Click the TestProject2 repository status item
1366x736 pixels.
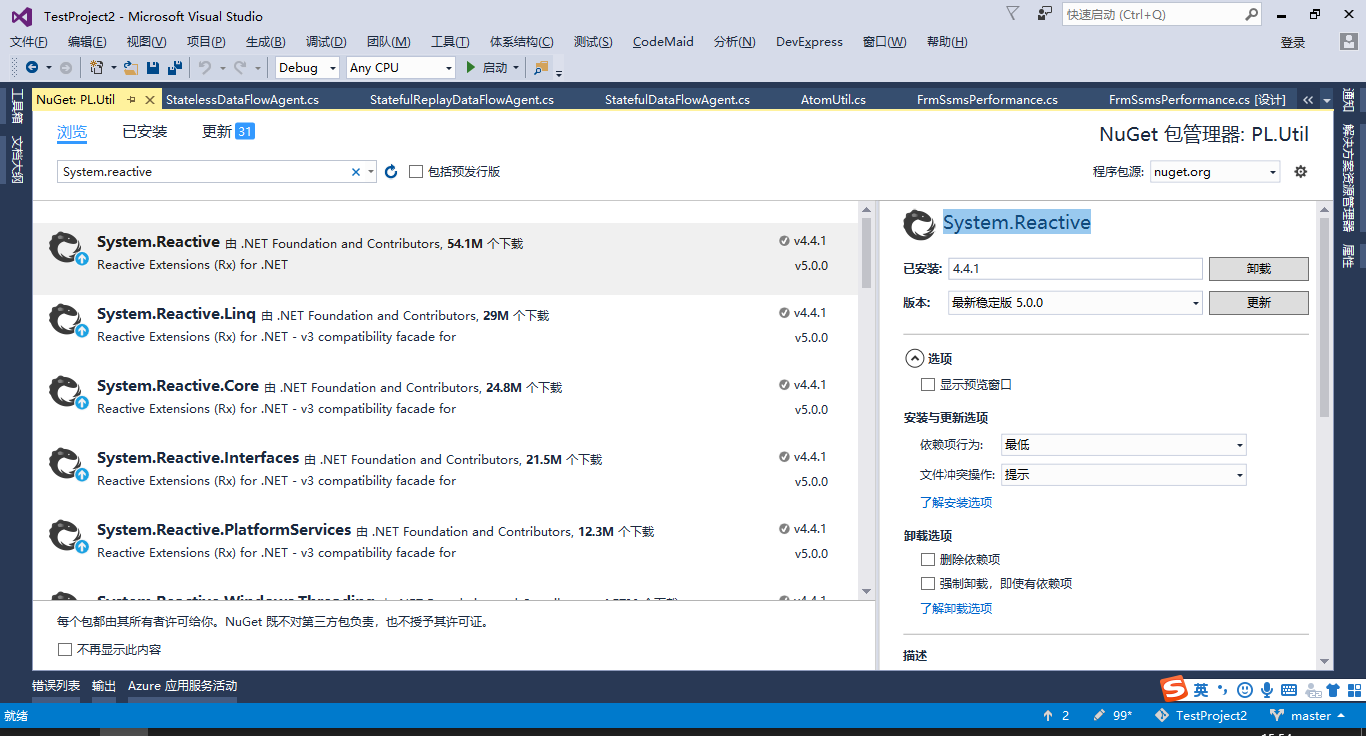1201,716
